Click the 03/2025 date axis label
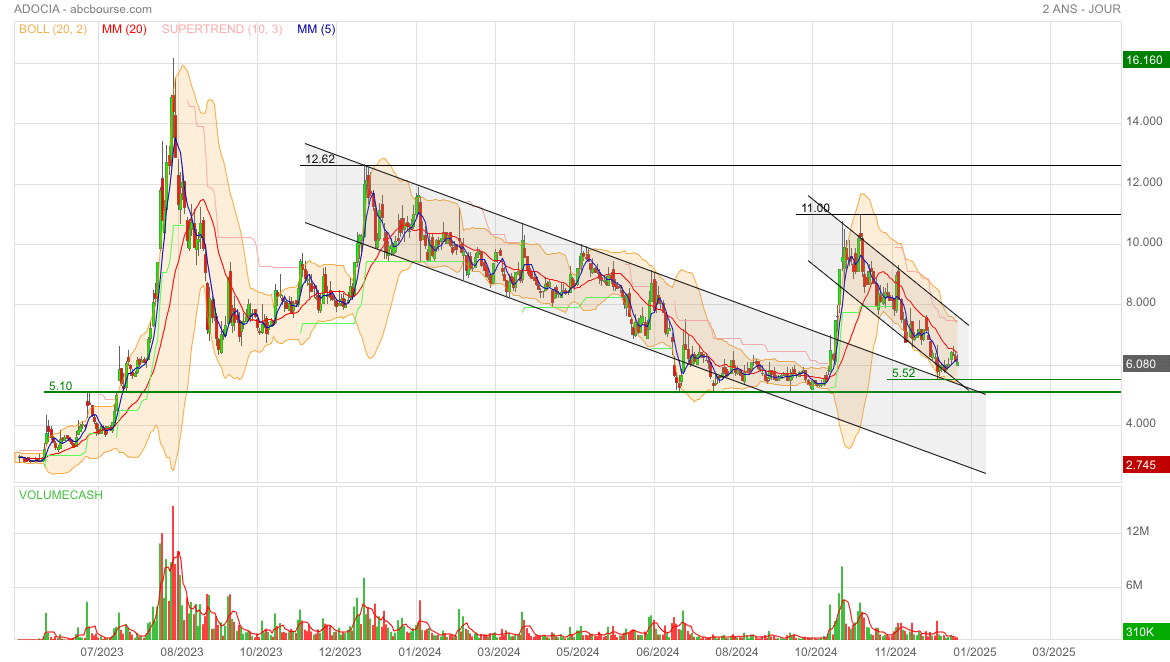This screenshot has height=662, width=1170. (x=1054, y=652)
